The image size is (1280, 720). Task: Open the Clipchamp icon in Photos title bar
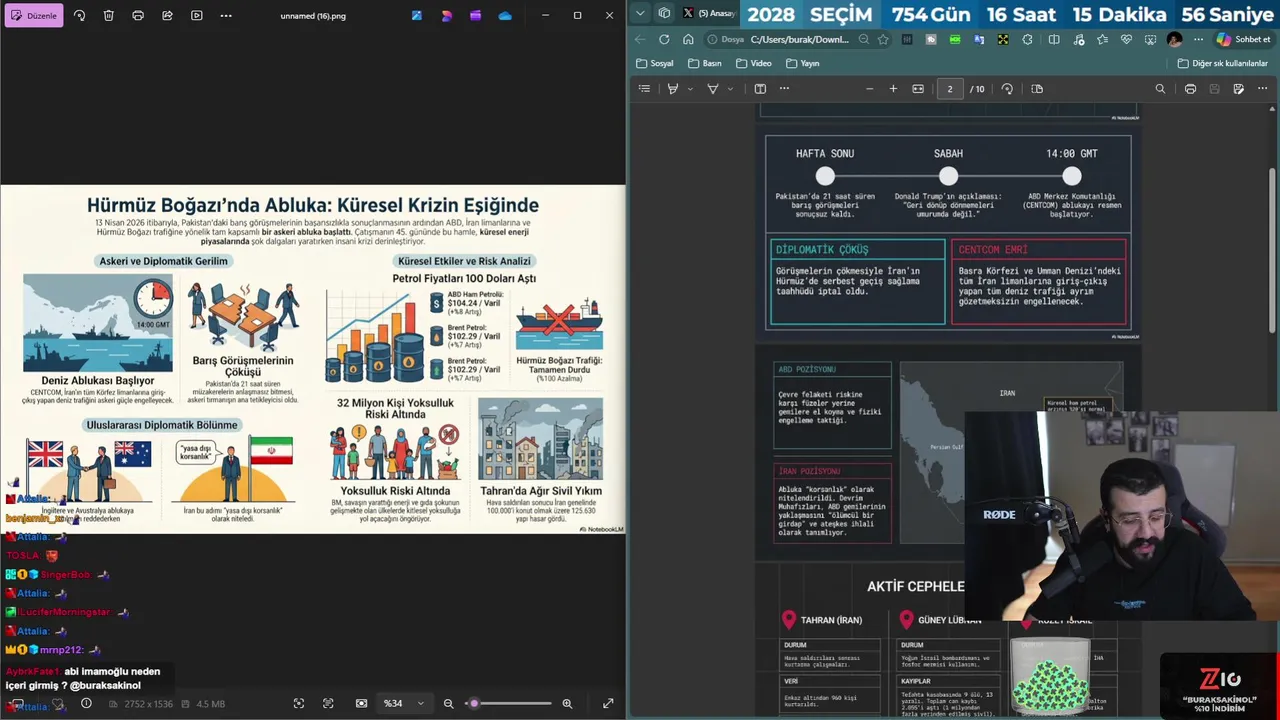tap(446, 16)
